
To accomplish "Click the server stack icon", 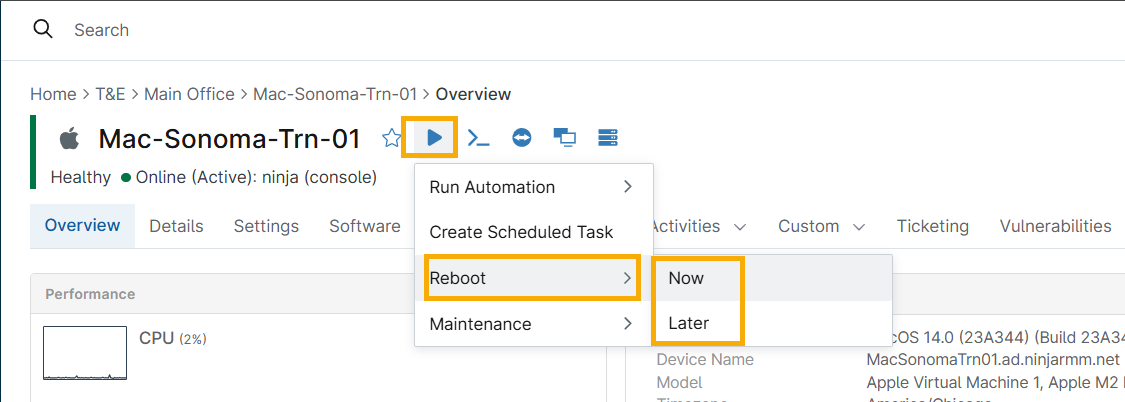I will 607,138.
